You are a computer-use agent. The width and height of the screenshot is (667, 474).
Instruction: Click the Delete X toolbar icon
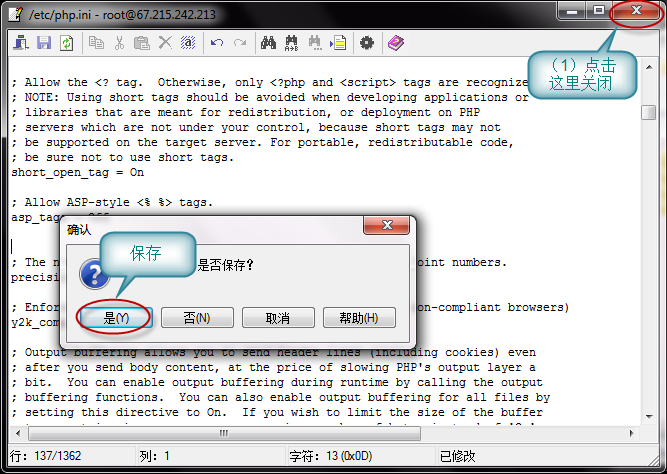pyautogui.click(x=163, y=43)
